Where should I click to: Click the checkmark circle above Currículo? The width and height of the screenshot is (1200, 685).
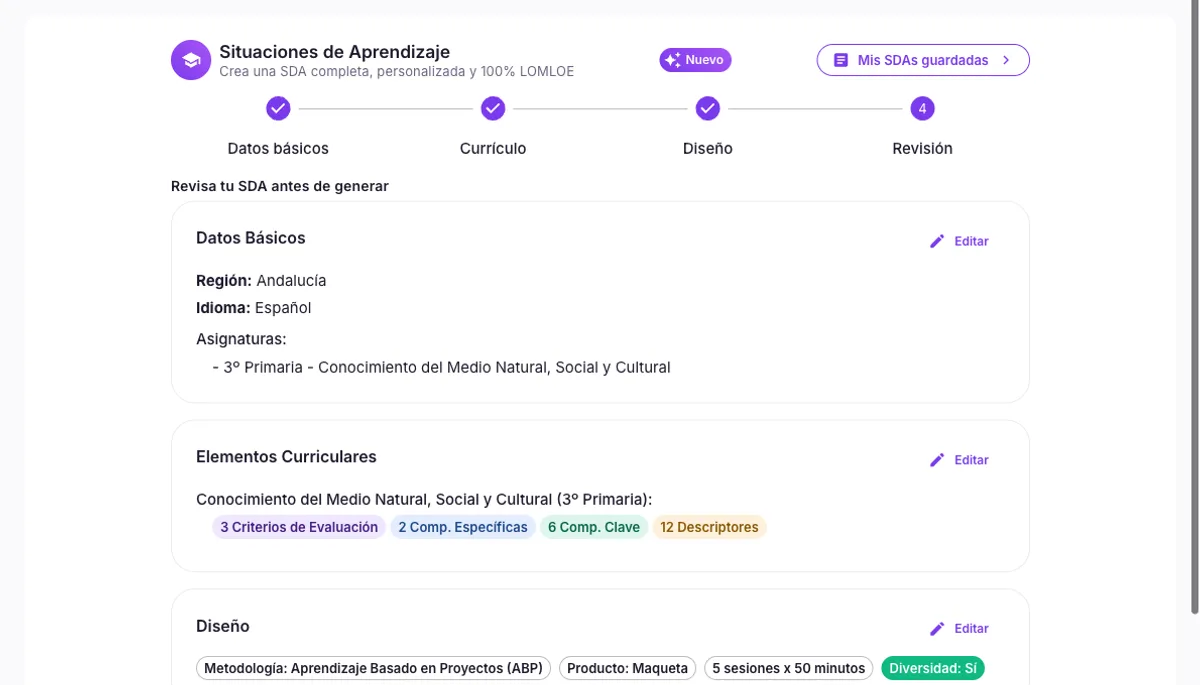(493, 108)
